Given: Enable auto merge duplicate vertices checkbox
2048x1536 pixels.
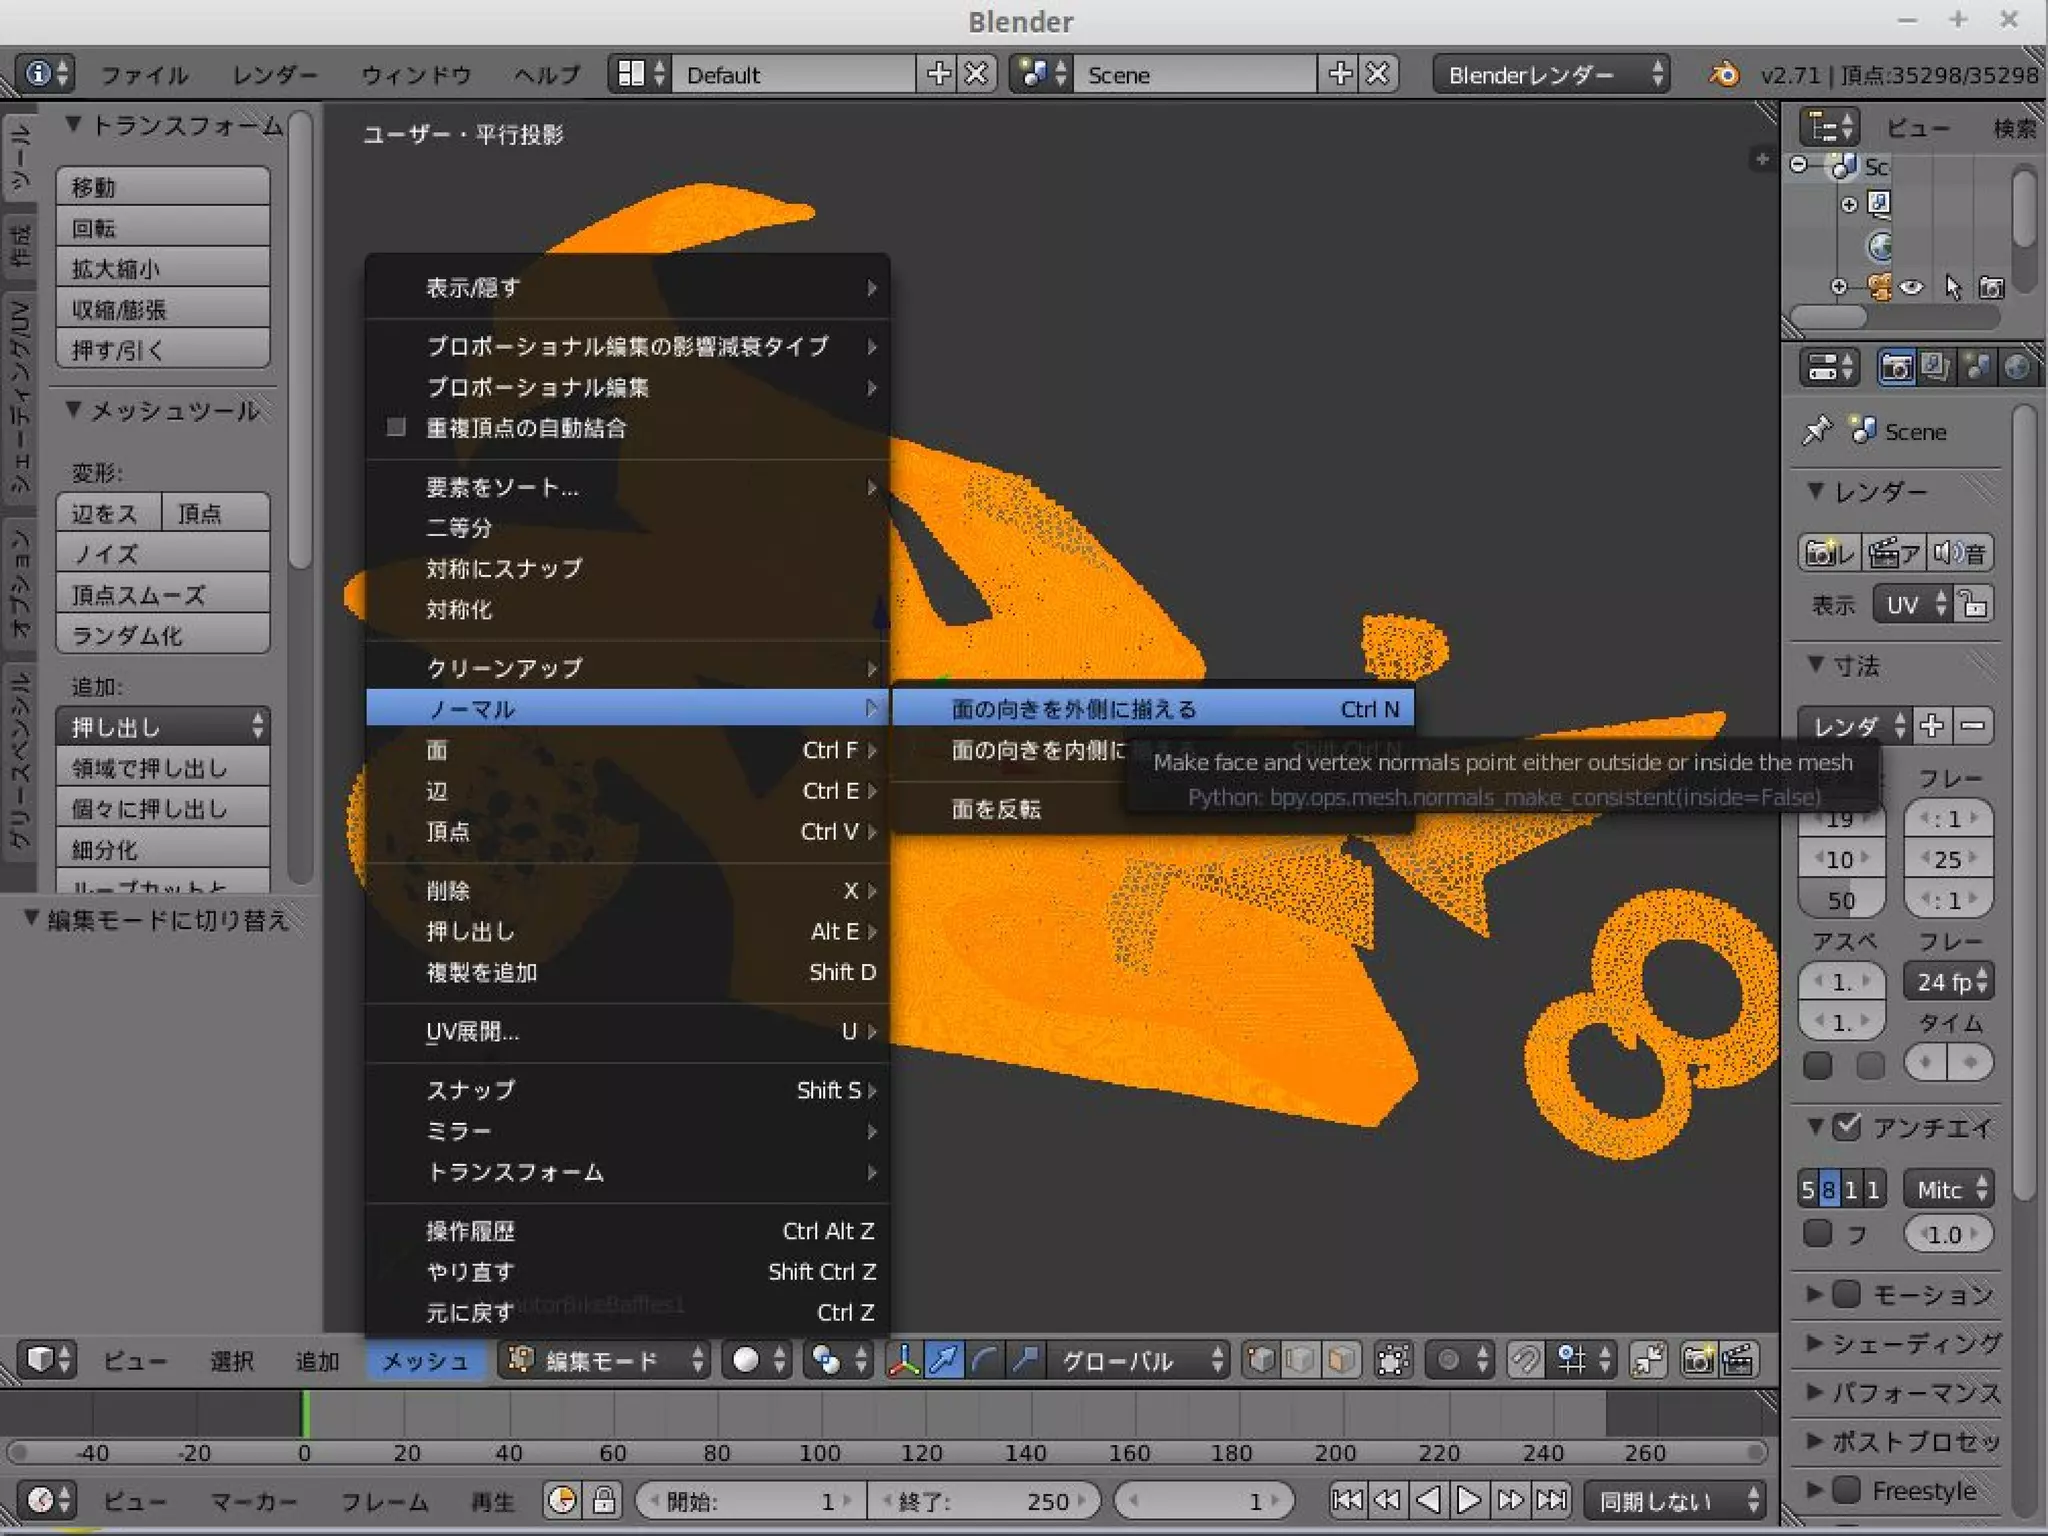Looking at the screenshot, I should click(x=396, y=428).
